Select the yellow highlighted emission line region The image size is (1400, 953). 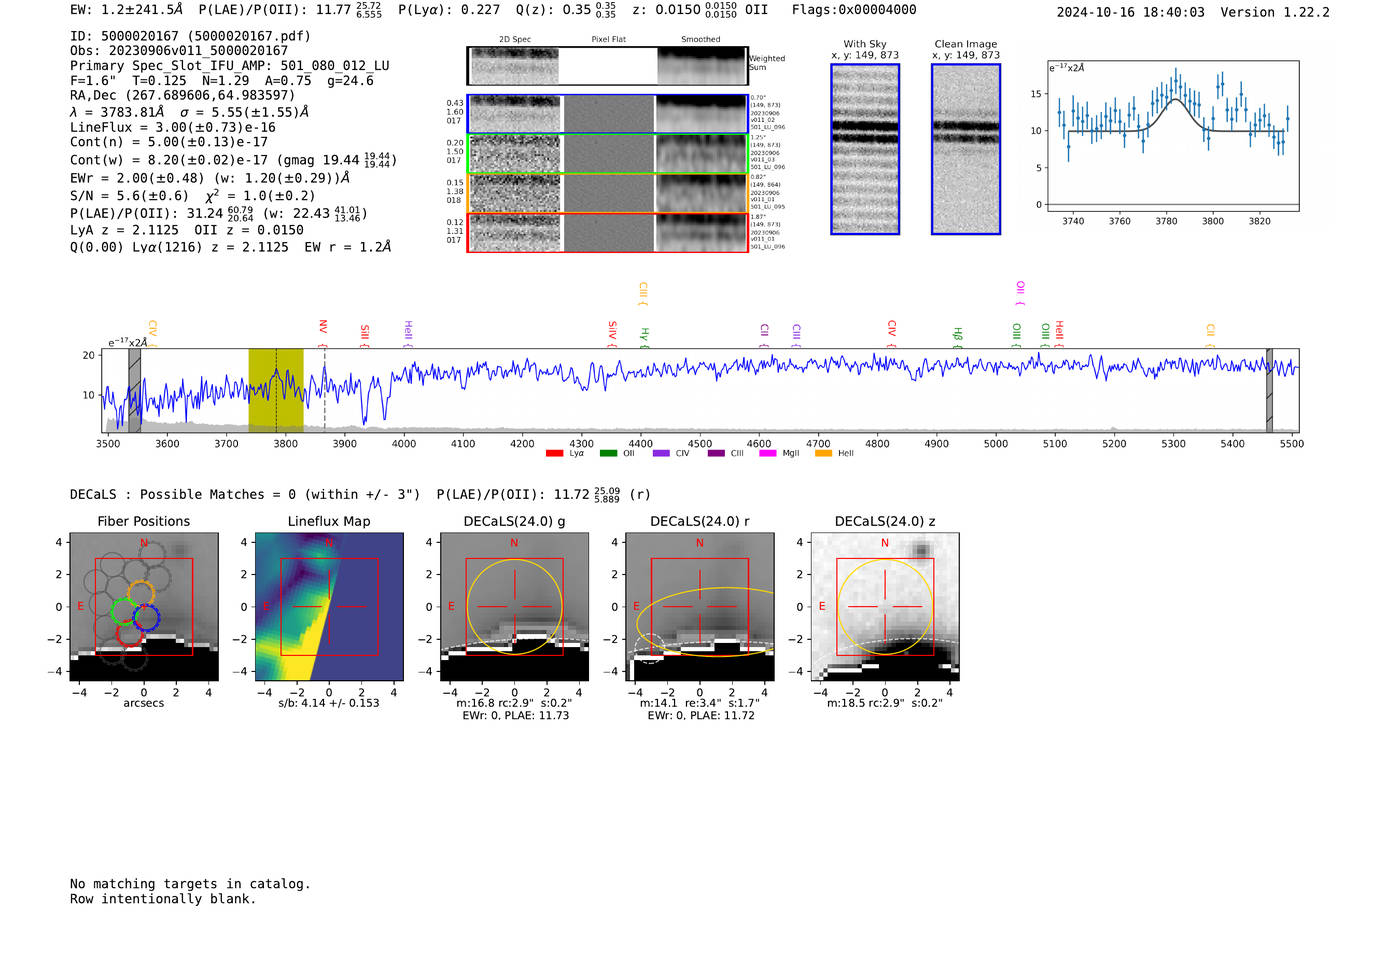pos(276,390)
